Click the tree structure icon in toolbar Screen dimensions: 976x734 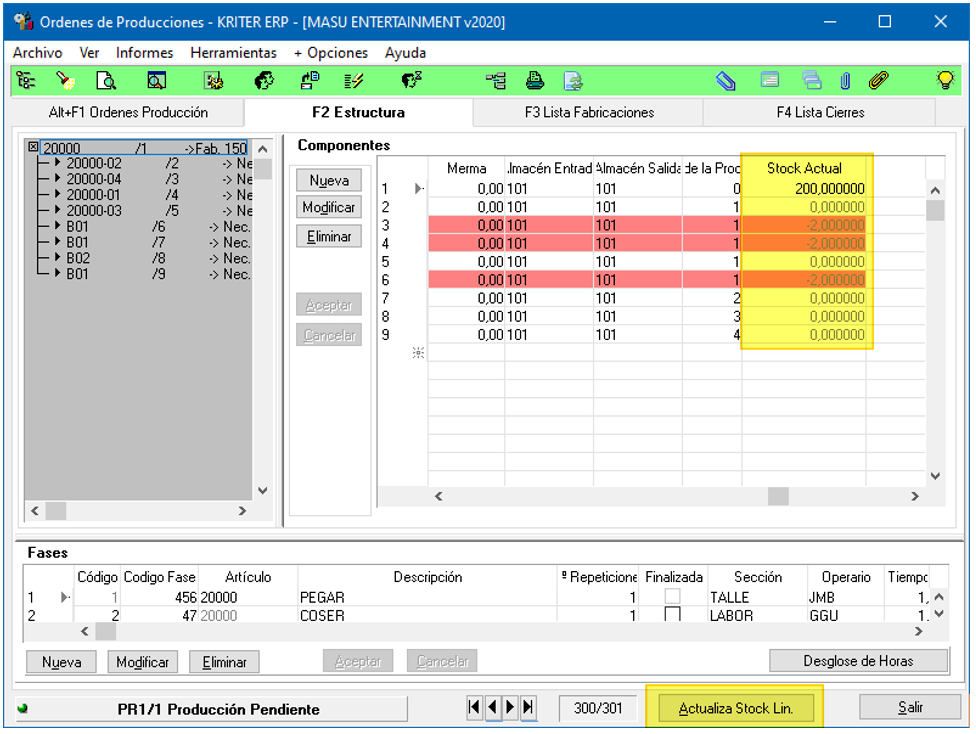[x=26, y=81]
